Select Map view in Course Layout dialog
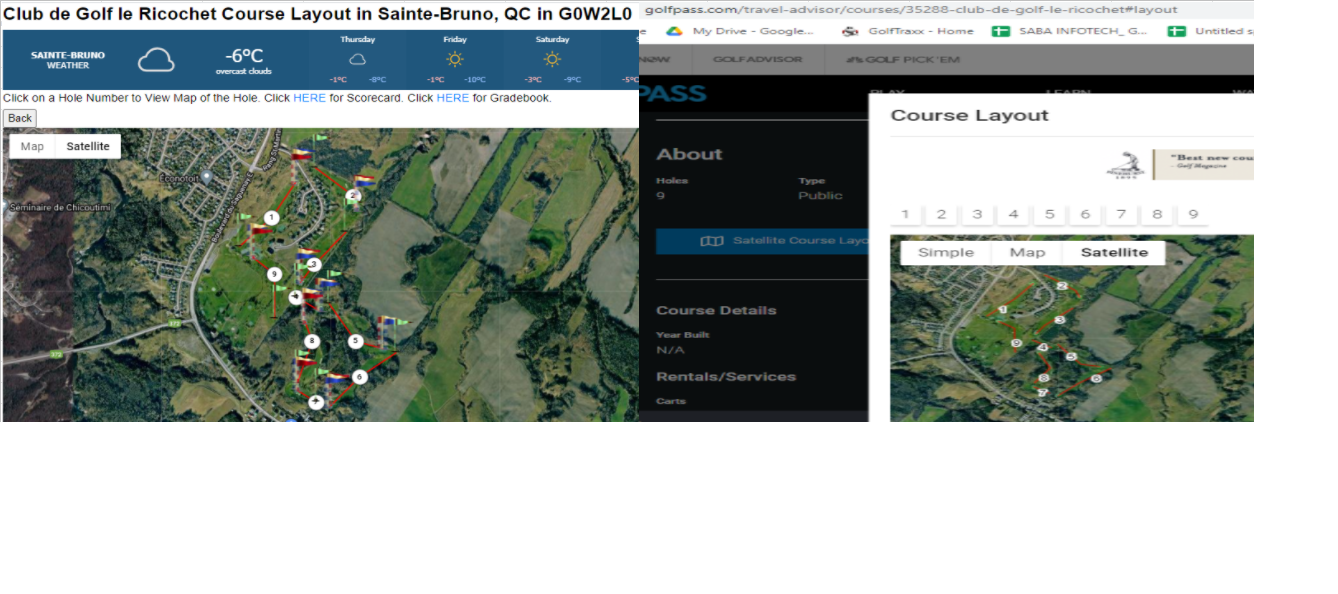Screen dimensions: 1338x594 1027,252
